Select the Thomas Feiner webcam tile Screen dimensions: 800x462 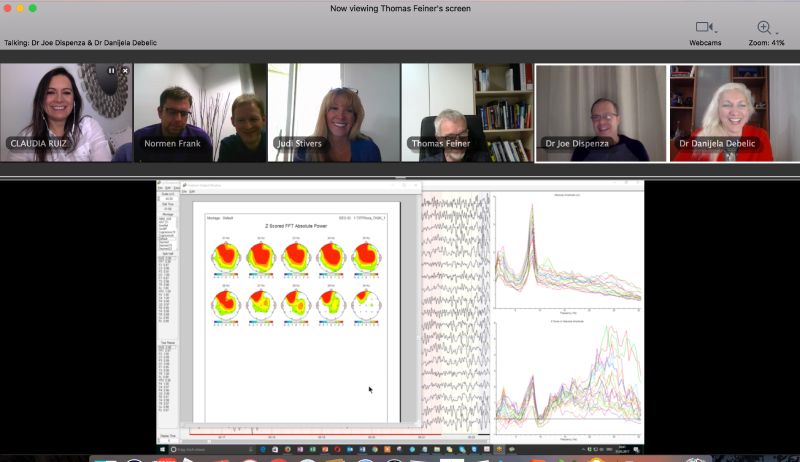(467, 113)
